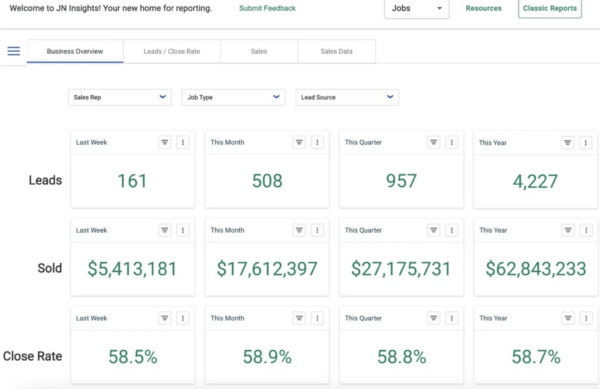This screenshot has height=389, width=600.
Task: Select the 161 leads value
Action: (132, 181)
